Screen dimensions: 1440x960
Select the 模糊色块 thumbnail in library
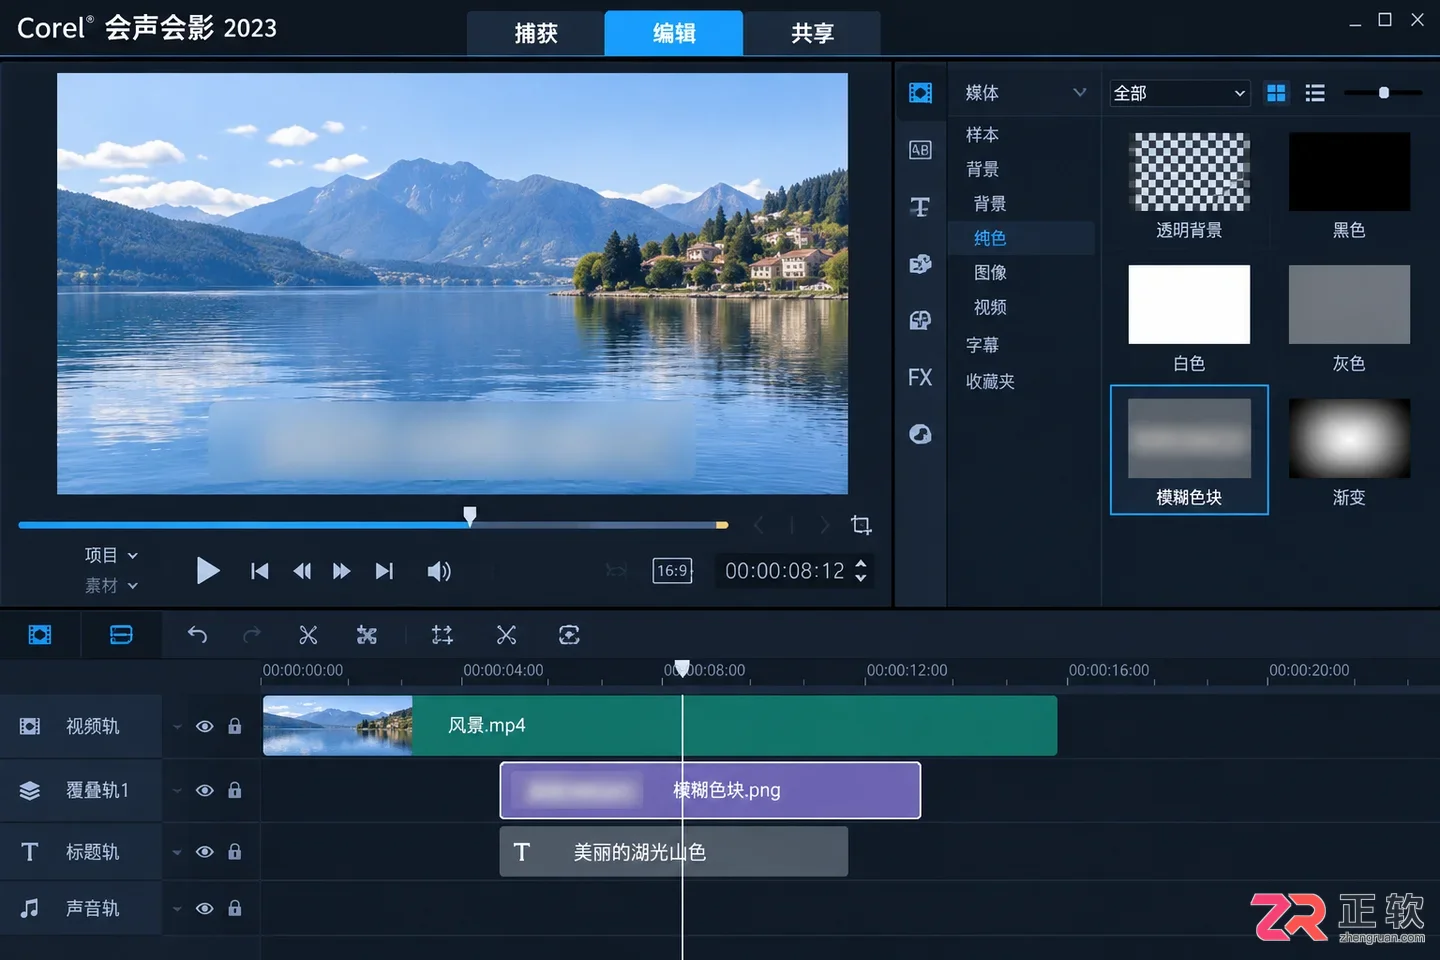point(1189,450)
